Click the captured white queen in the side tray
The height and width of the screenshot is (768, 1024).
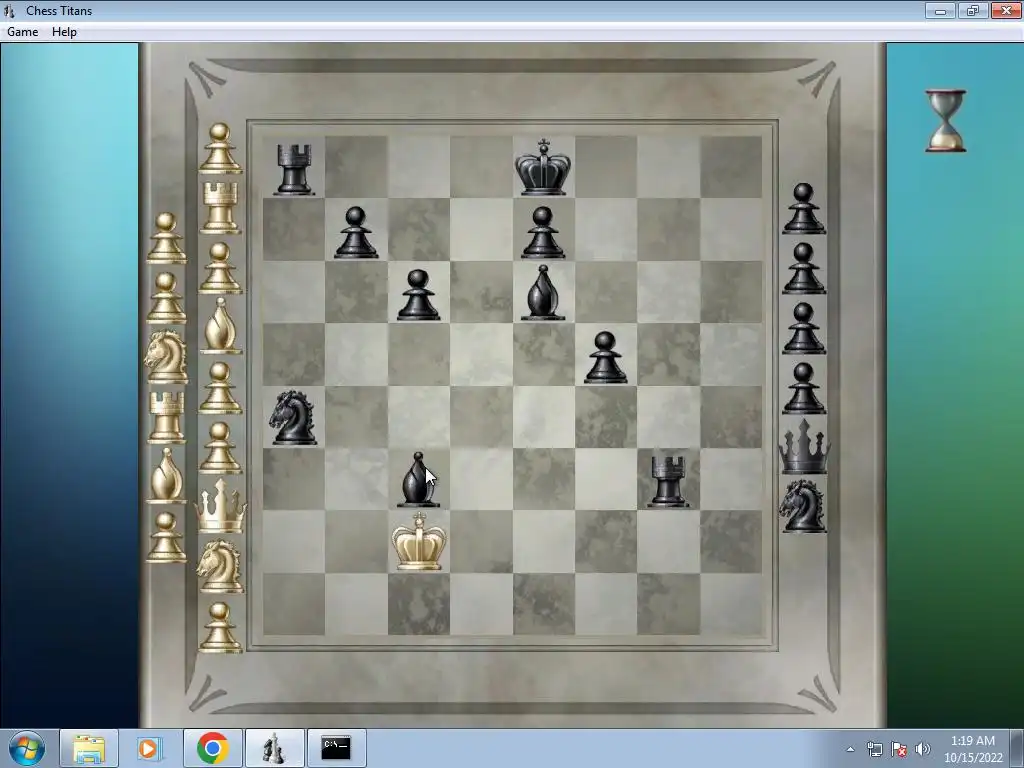[x=221, y=506]
